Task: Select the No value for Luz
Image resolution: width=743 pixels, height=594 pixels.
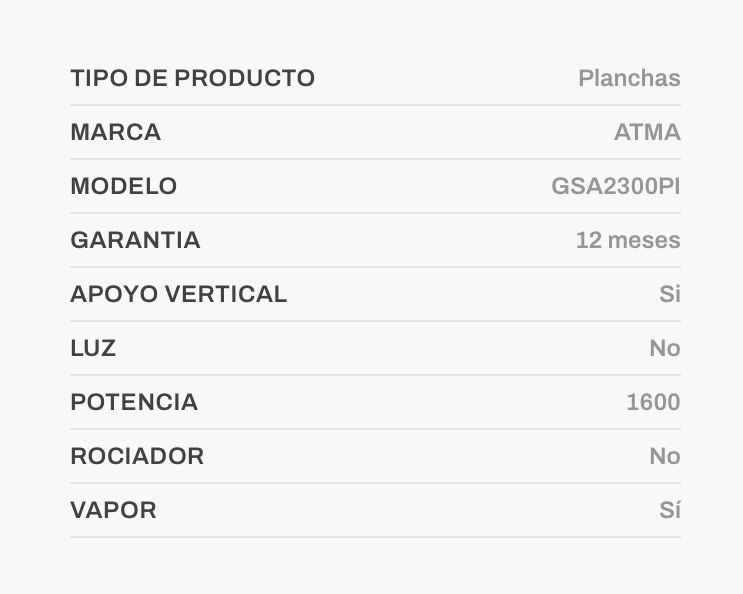Action: (665, 348)
